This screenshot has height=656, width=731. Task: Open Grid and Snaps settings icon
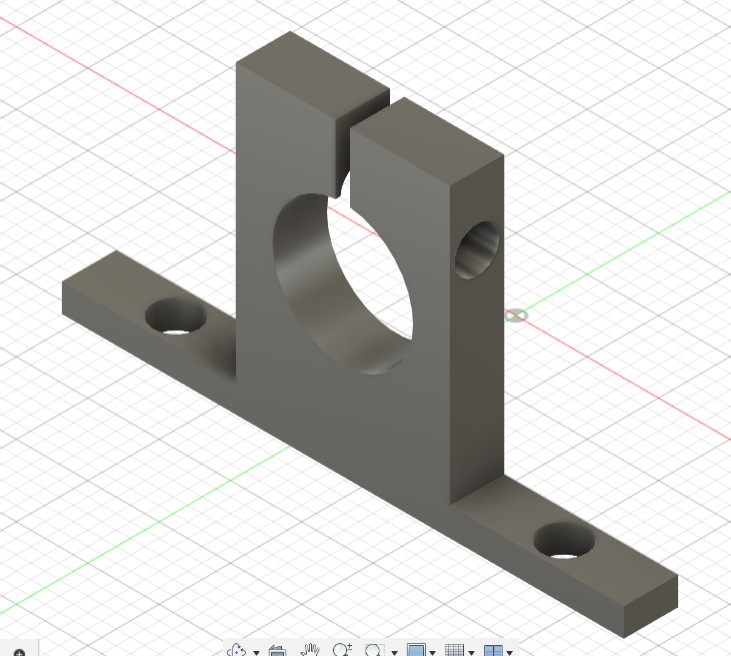455,650
